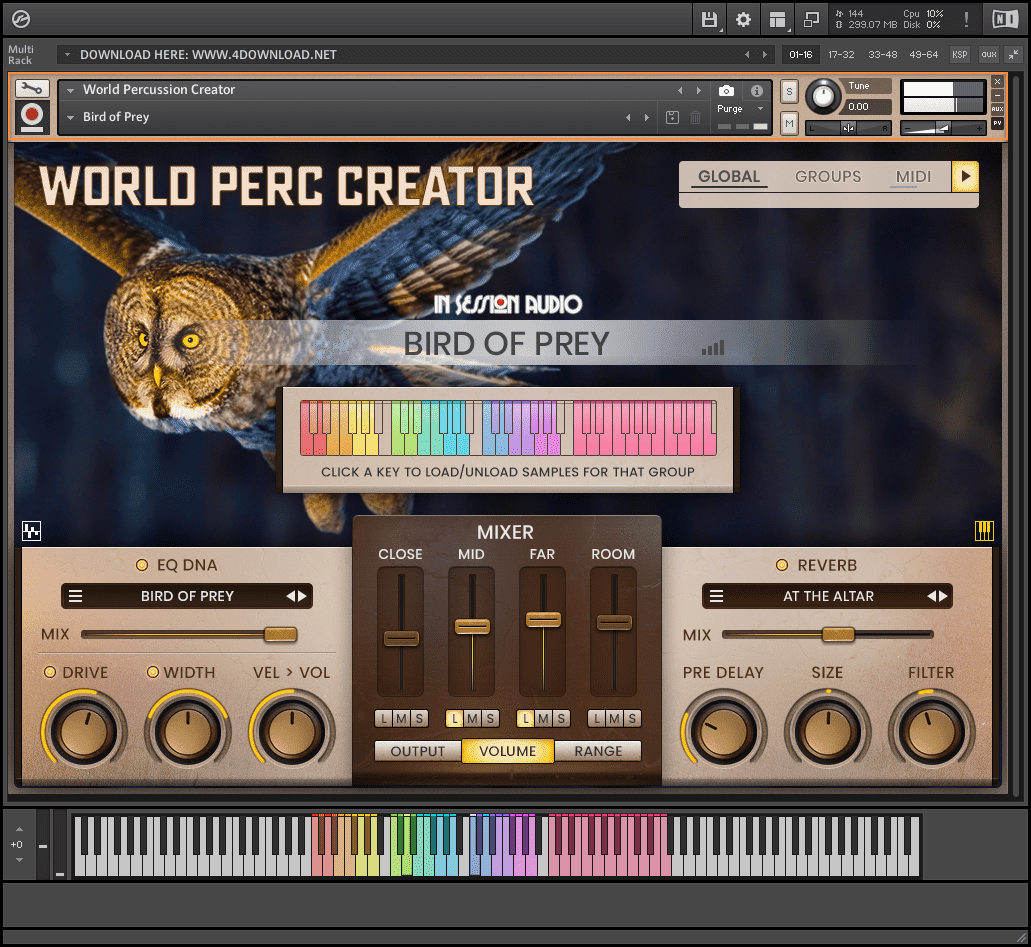Click the camera snapshot view icon

[726, 91]
